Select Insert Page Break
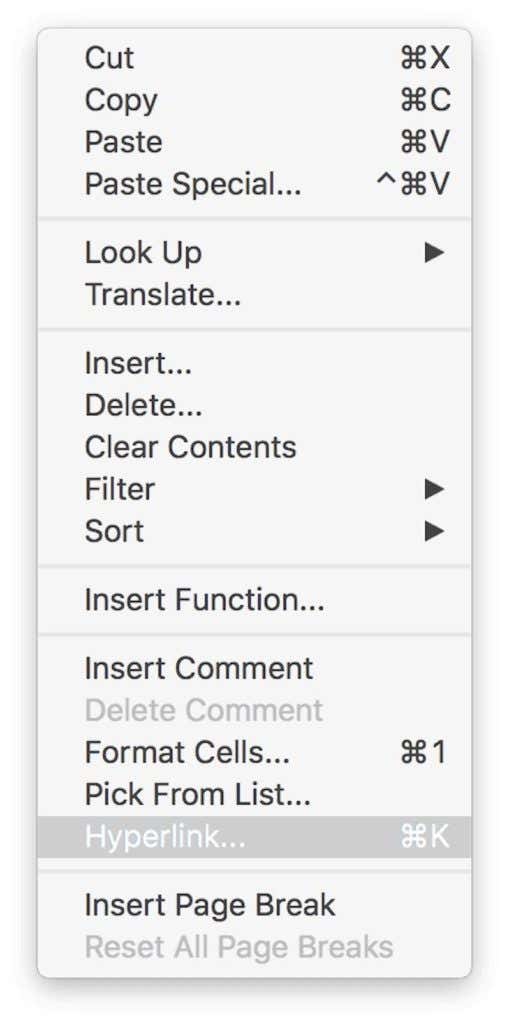Viewport: 509px width, 1024px height. point(254,905)
